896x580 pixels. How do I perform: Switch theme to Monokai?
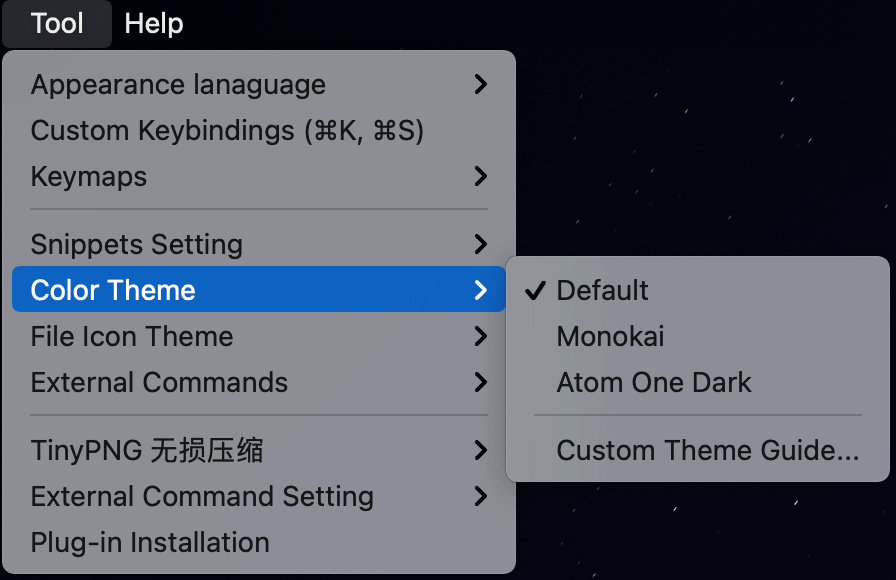610,336
